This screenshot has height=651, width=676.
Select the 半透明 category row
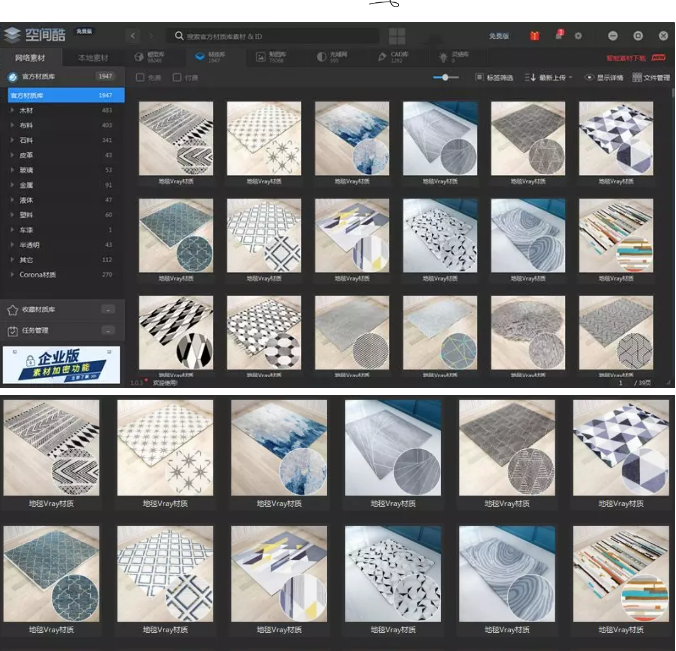pyautogui.click(x=63, y=245)
